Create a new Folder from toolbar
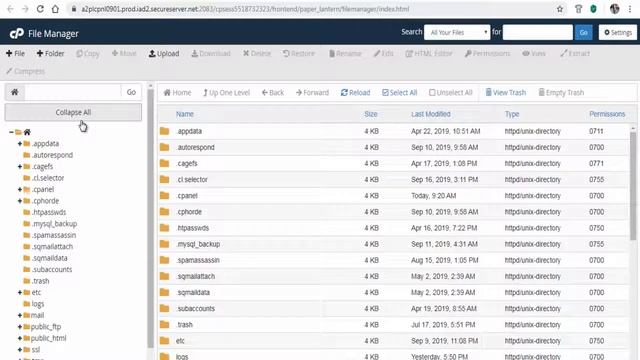 pos(51,53)
